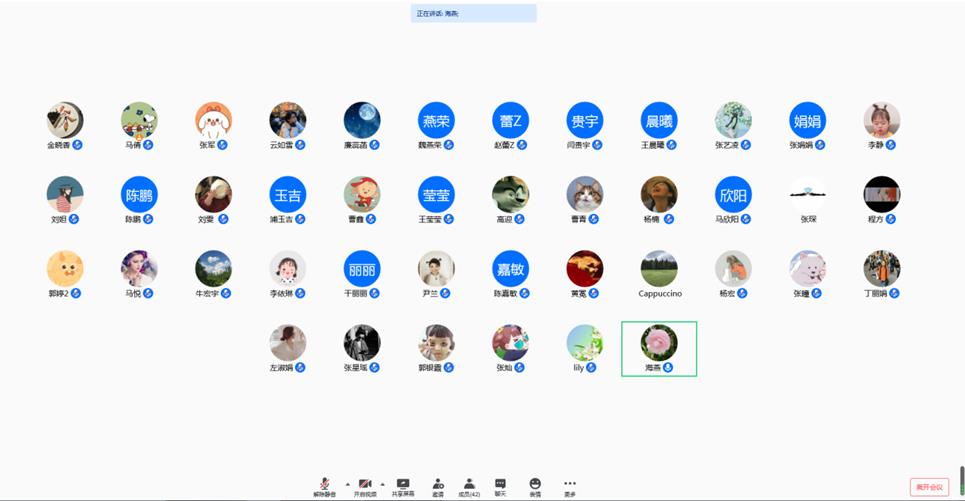Open the 成员(42) members list
The width and height of the screenshot is (965, 501).
(469, 485)
